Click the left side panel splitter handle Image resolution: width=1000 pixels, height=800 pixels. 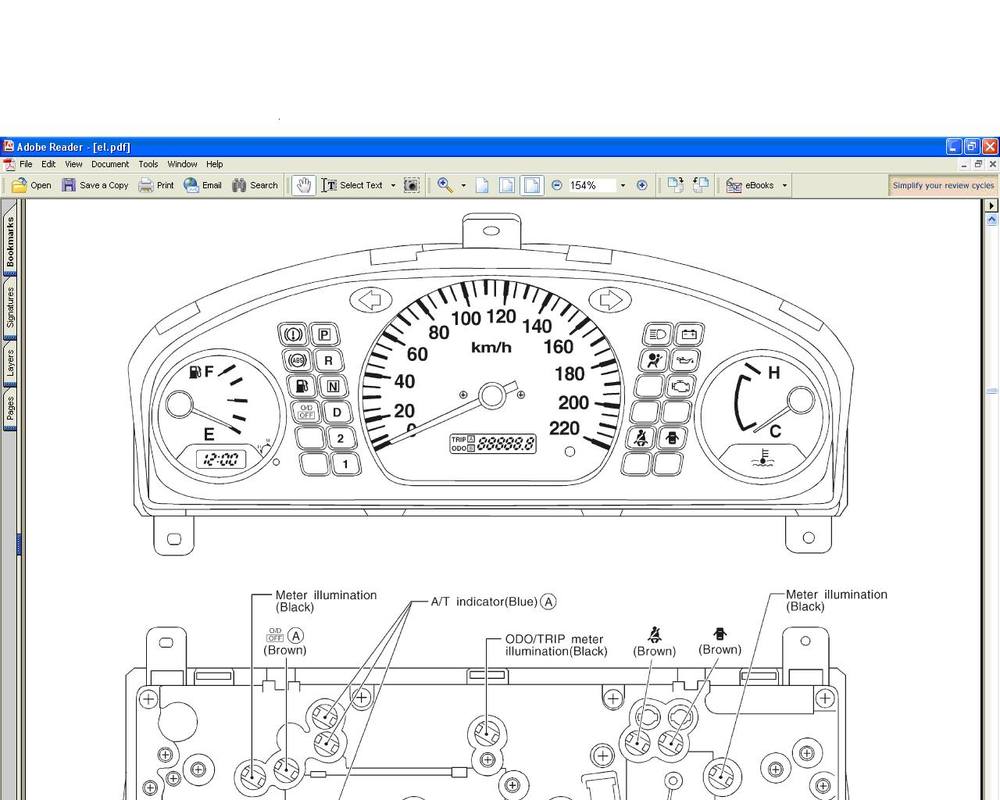(x=20, y=544)
